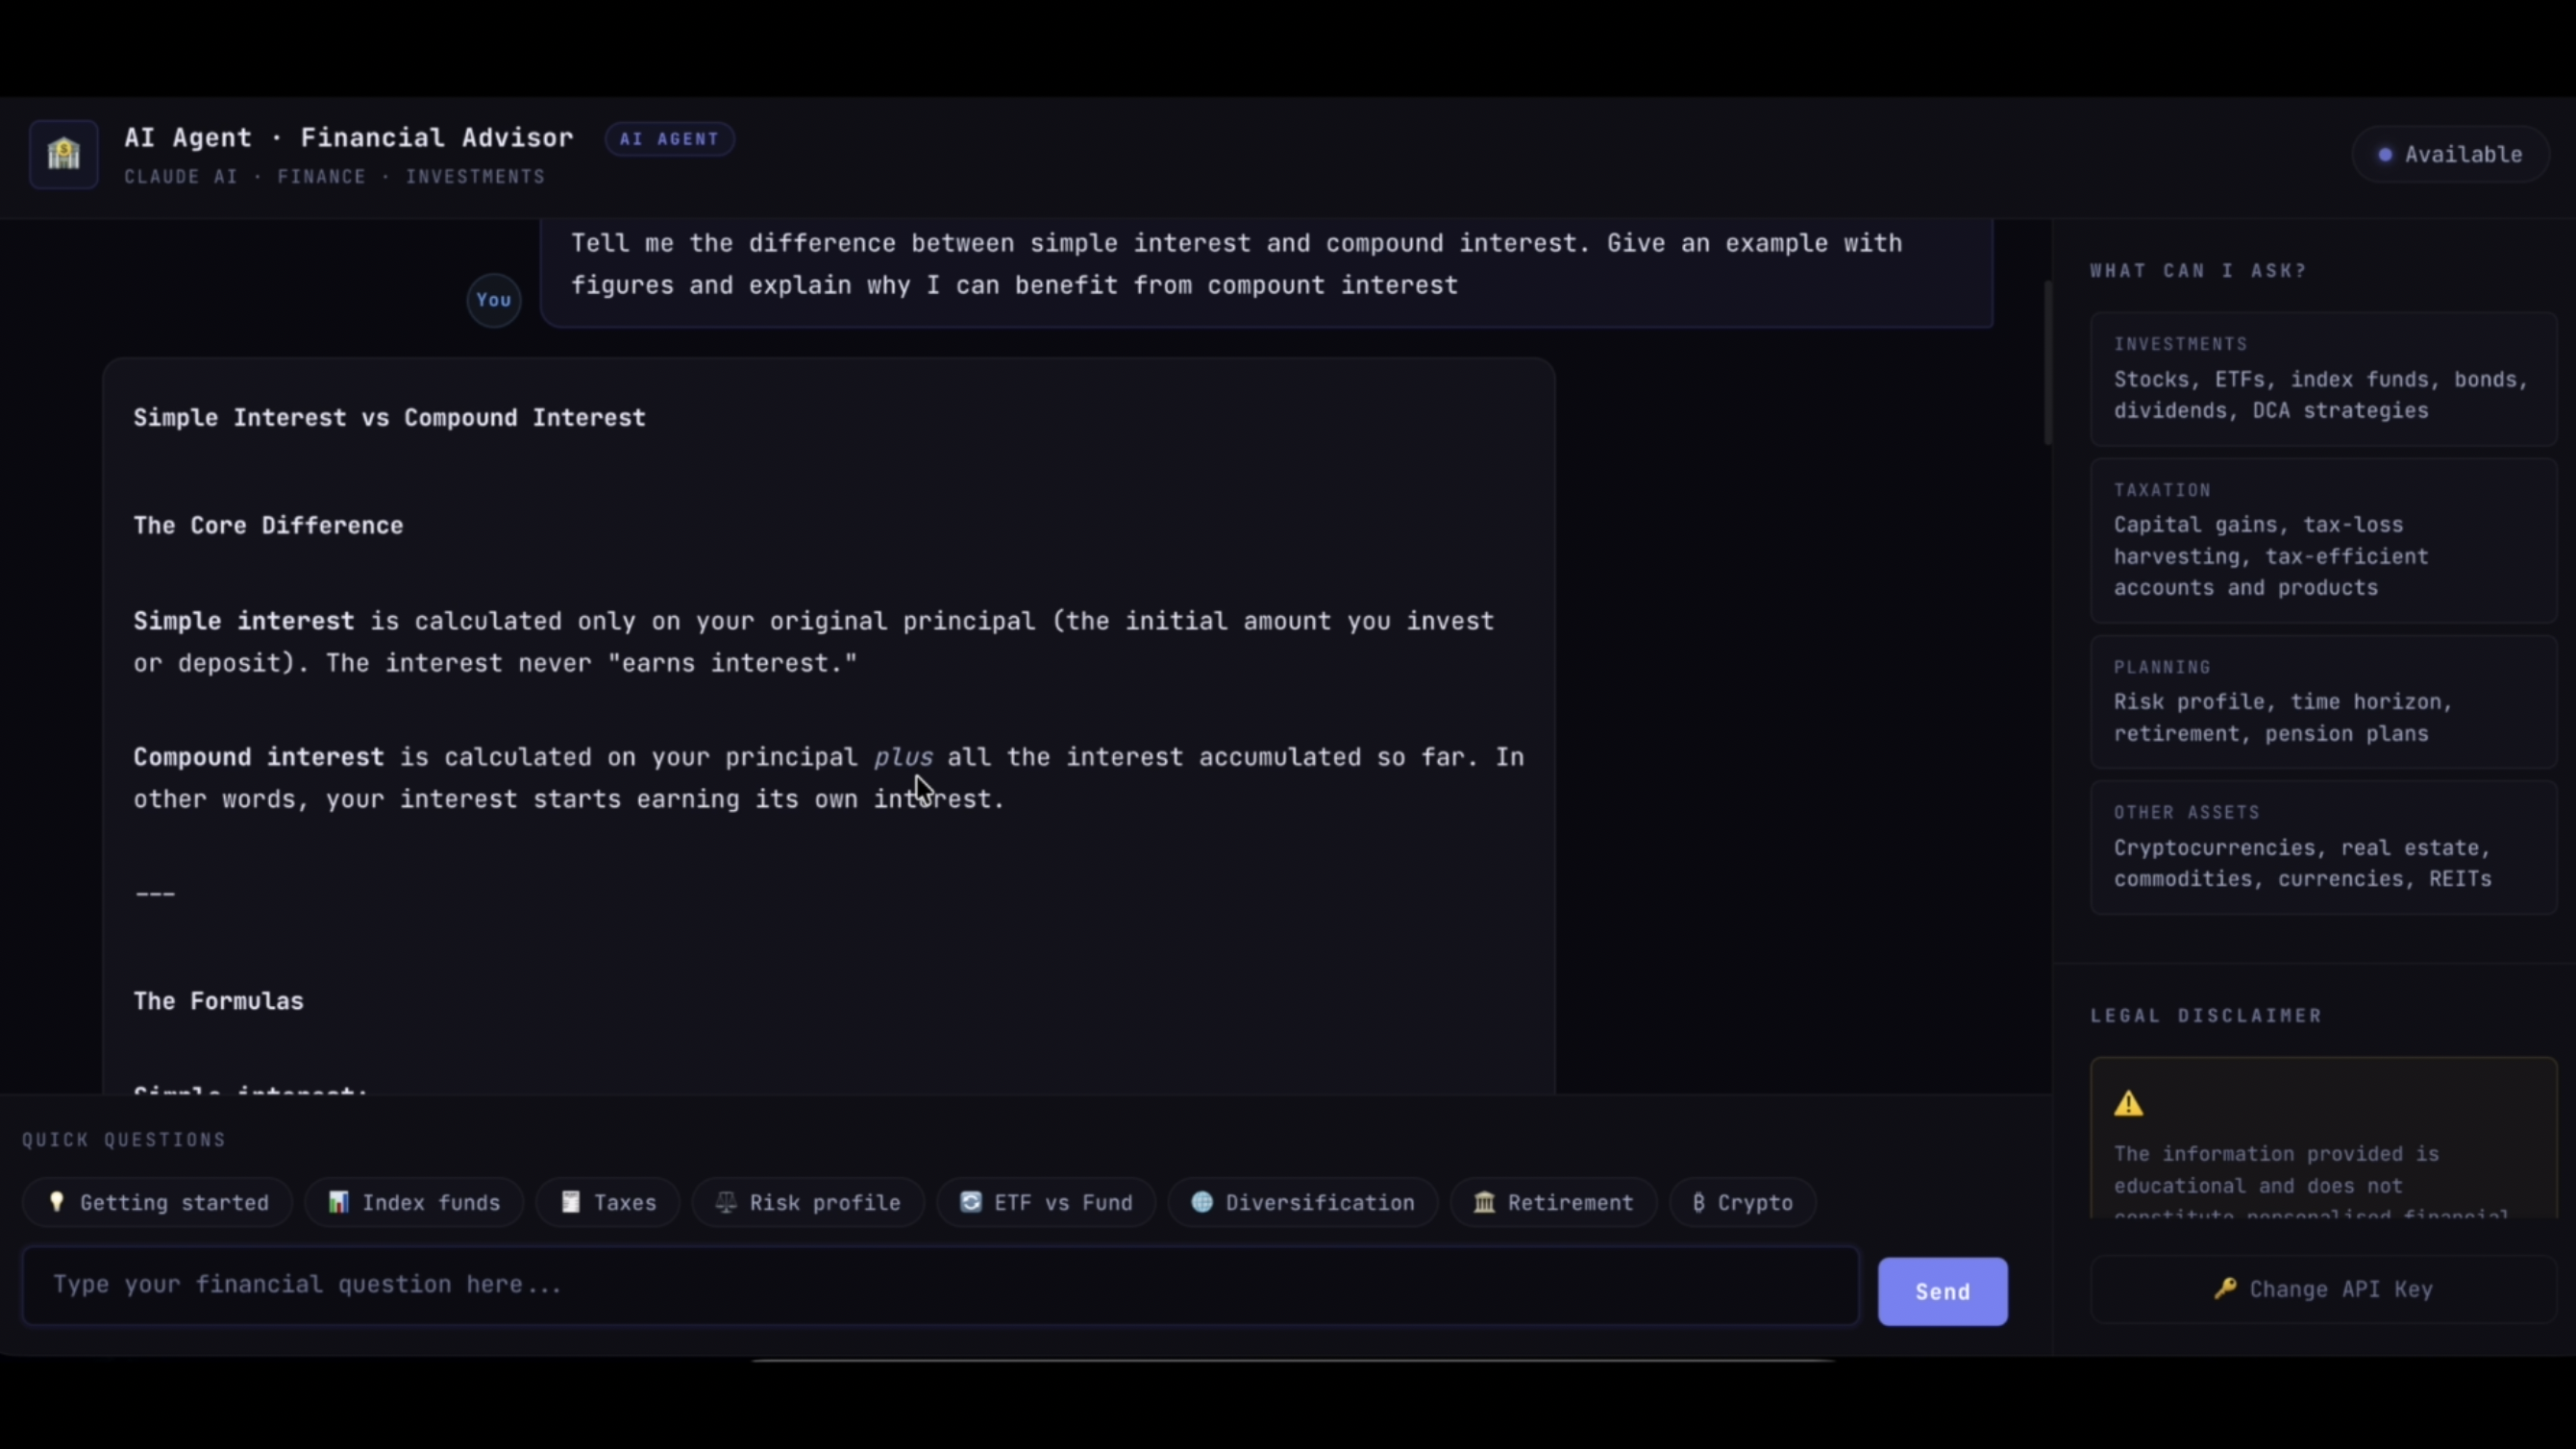The height and width of the screenshot is (1449, 2576).
Task: Click the scales icon on Risk profile
Action: point(726,1202)
